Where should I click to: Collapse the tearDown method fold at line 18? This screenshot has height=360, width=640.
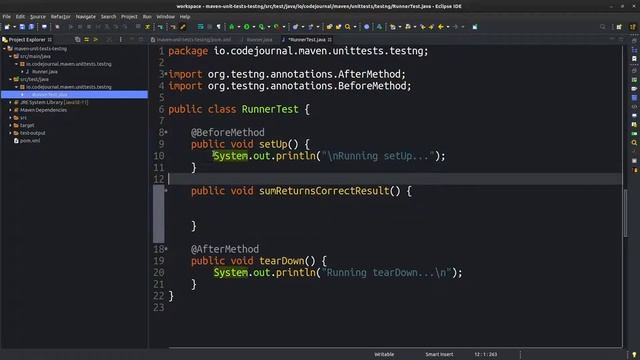[166, 249]
